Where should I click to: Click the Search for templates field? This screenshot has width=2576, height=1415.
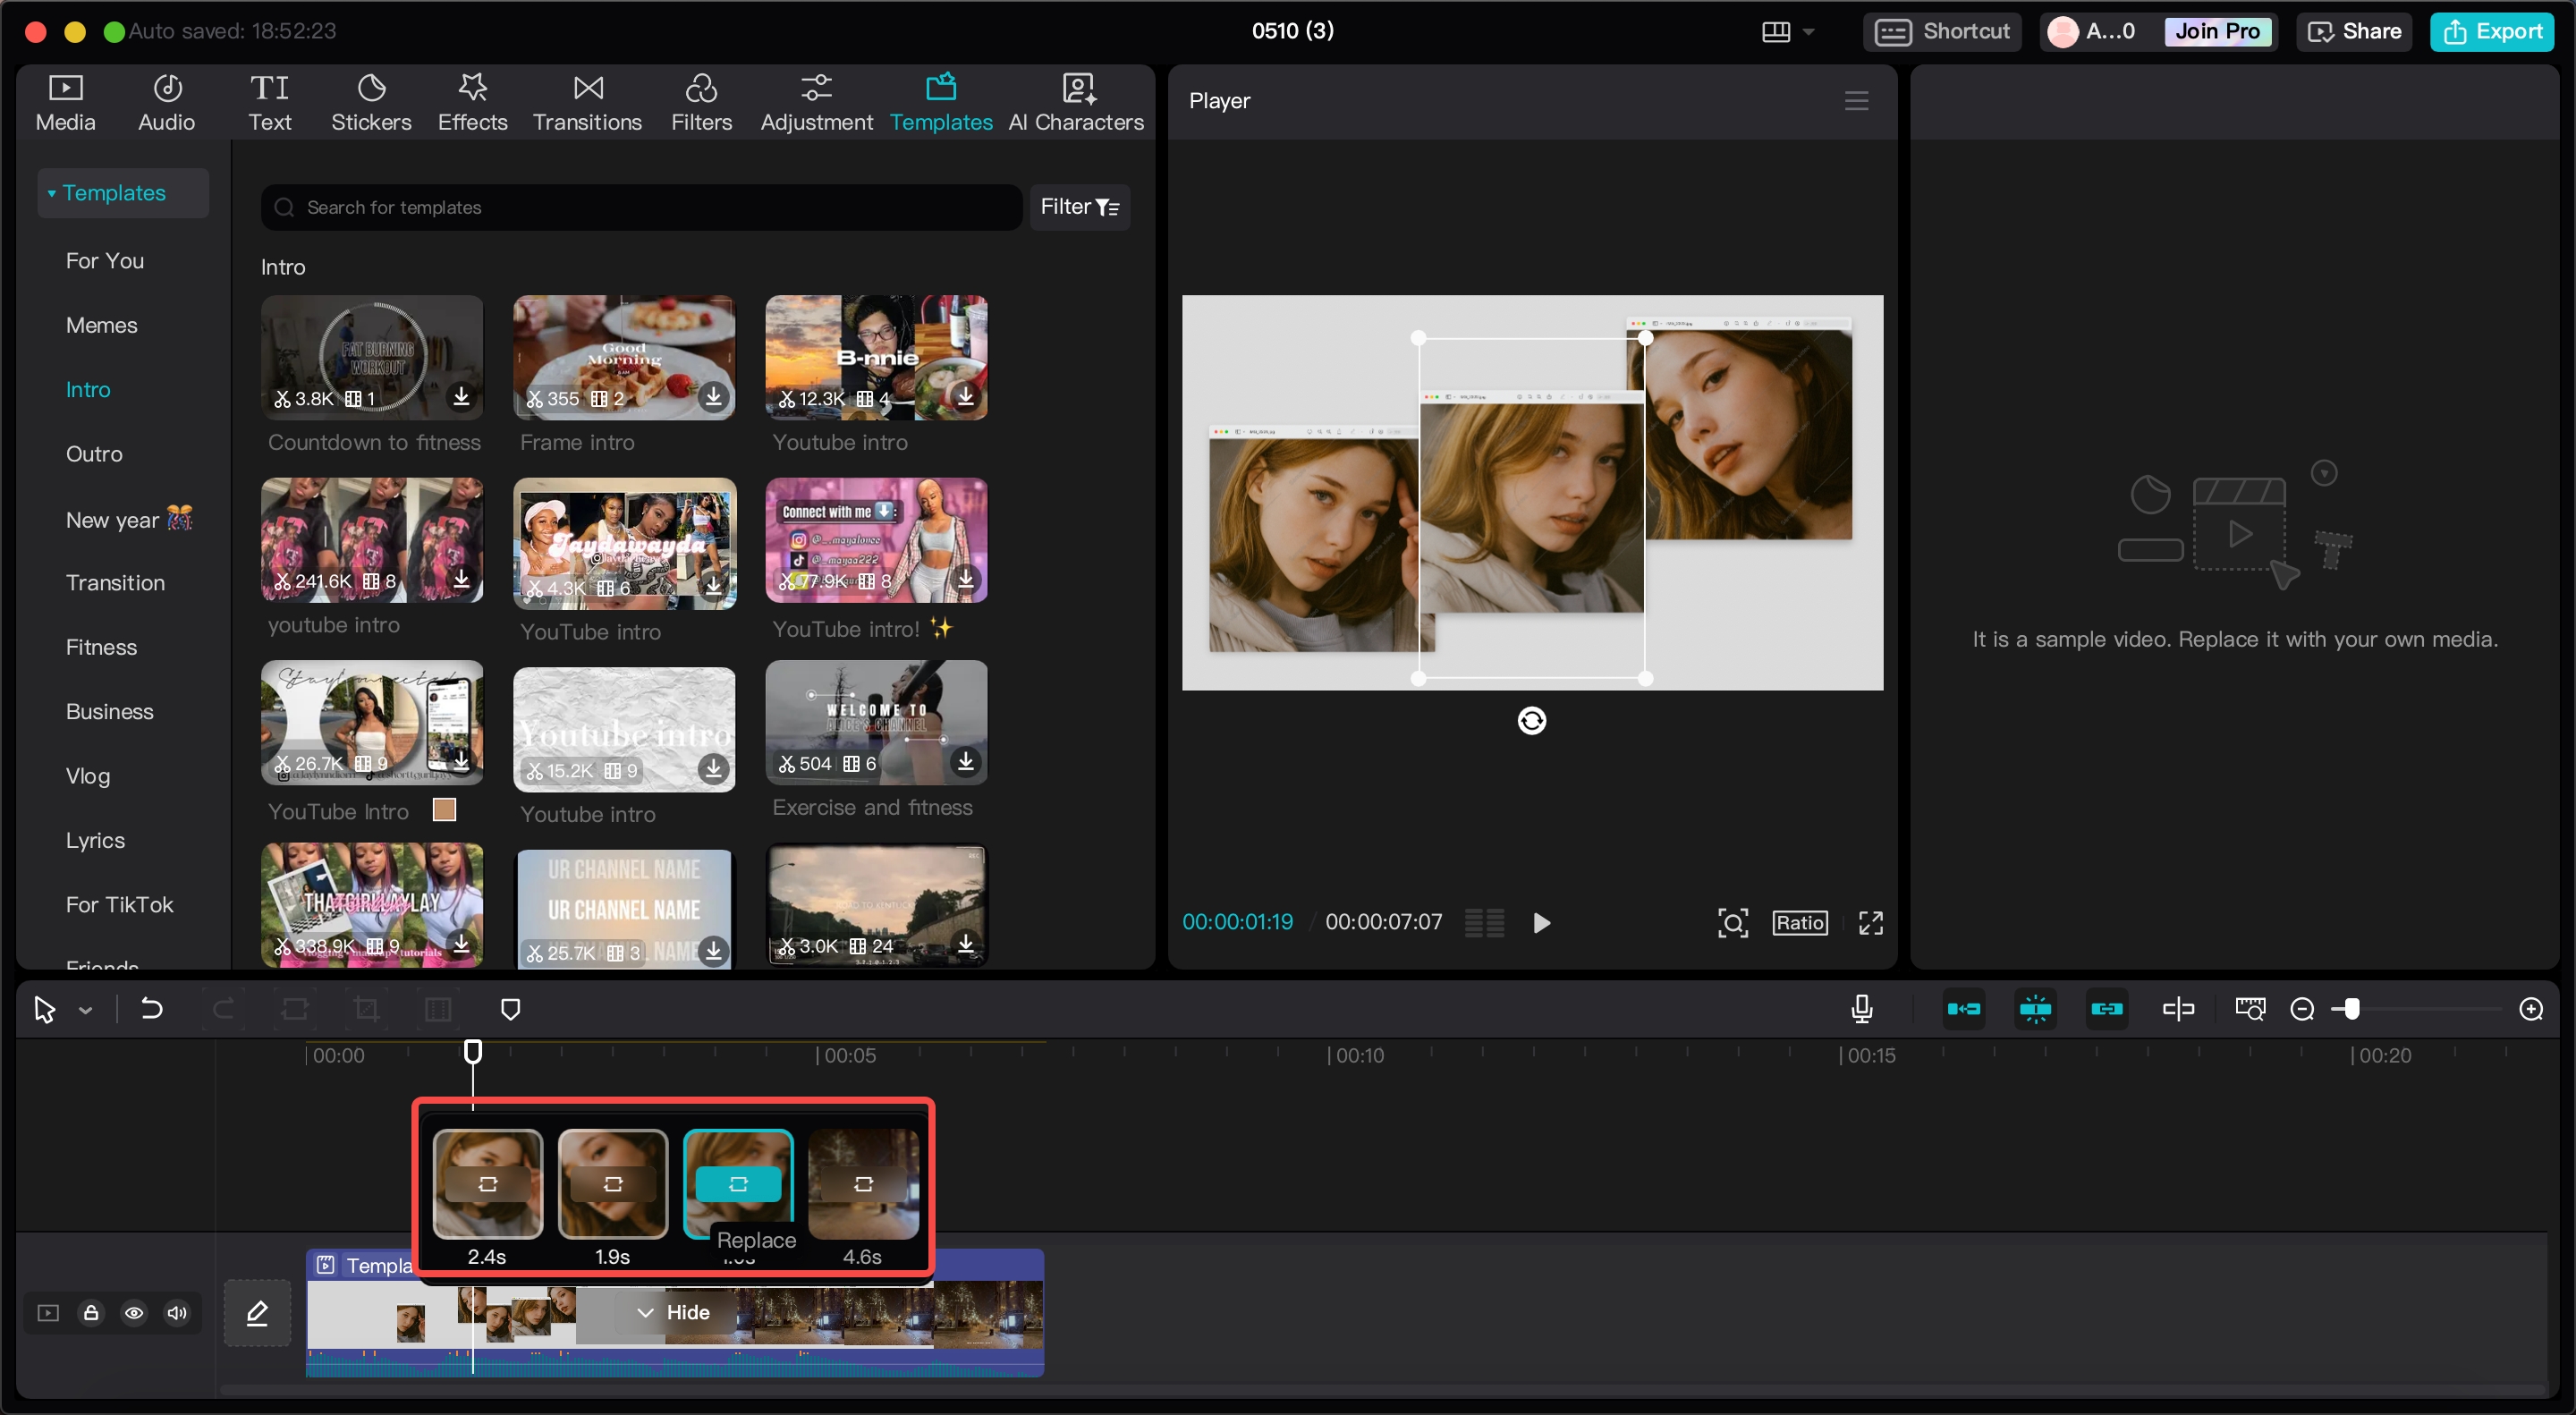point(640,207)
